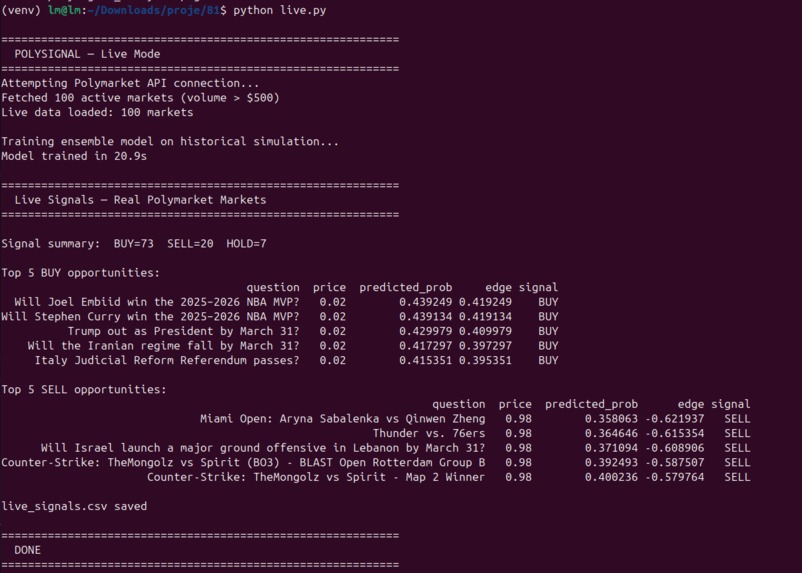This screenshot has height=573, width=802.
Task: Click 'Live data loaded: 100 markets' line
Action: tap(97, 113)
